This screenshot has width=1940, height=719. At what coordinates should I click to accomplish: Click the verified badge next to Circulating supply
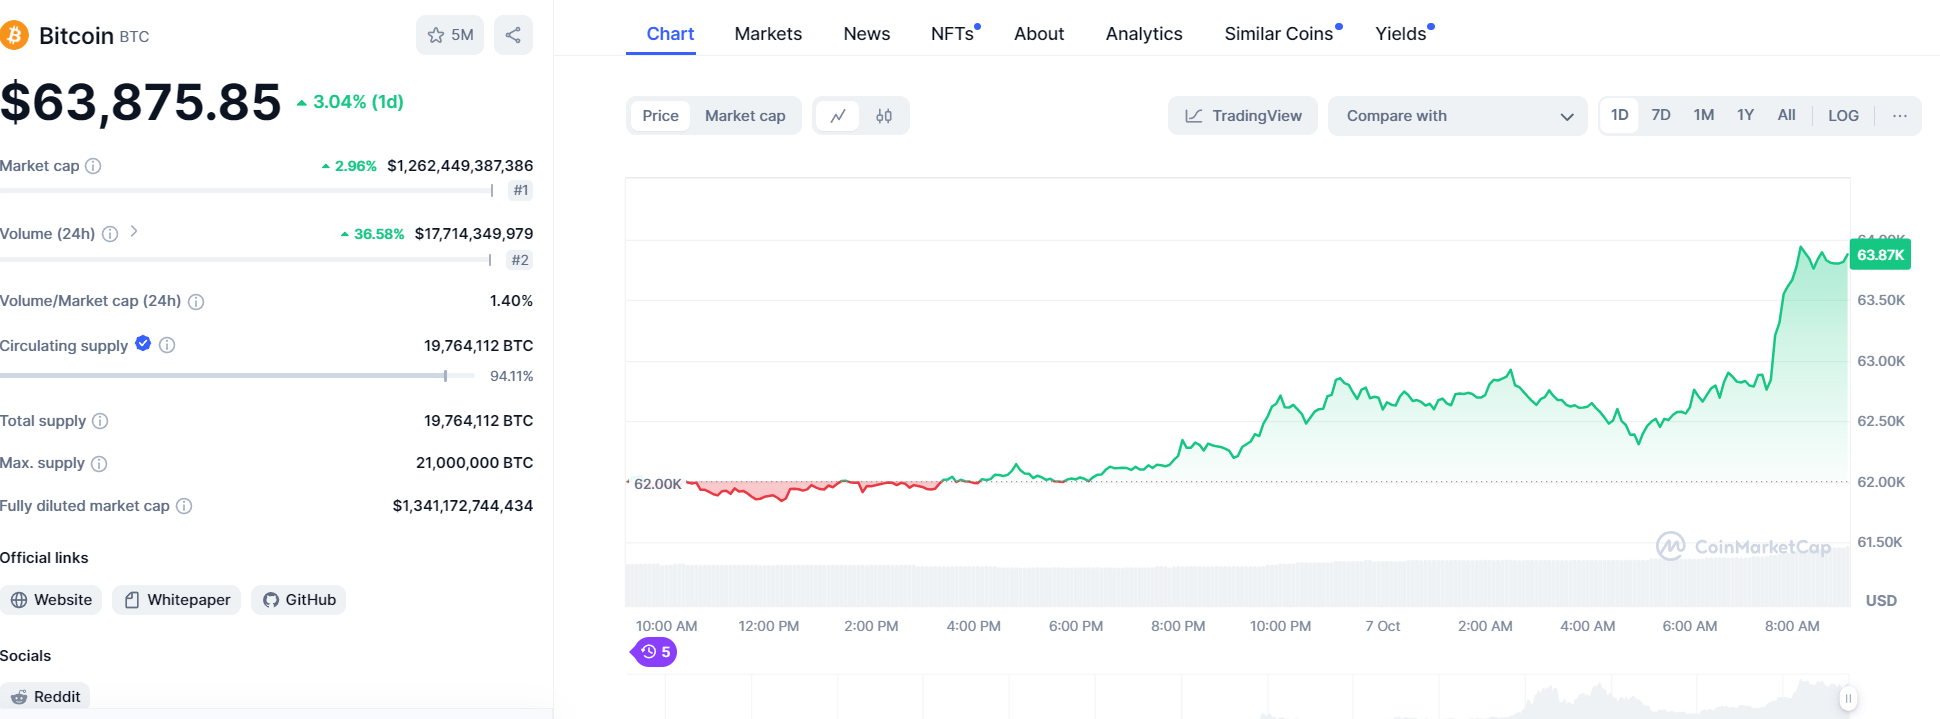point(143,343)
